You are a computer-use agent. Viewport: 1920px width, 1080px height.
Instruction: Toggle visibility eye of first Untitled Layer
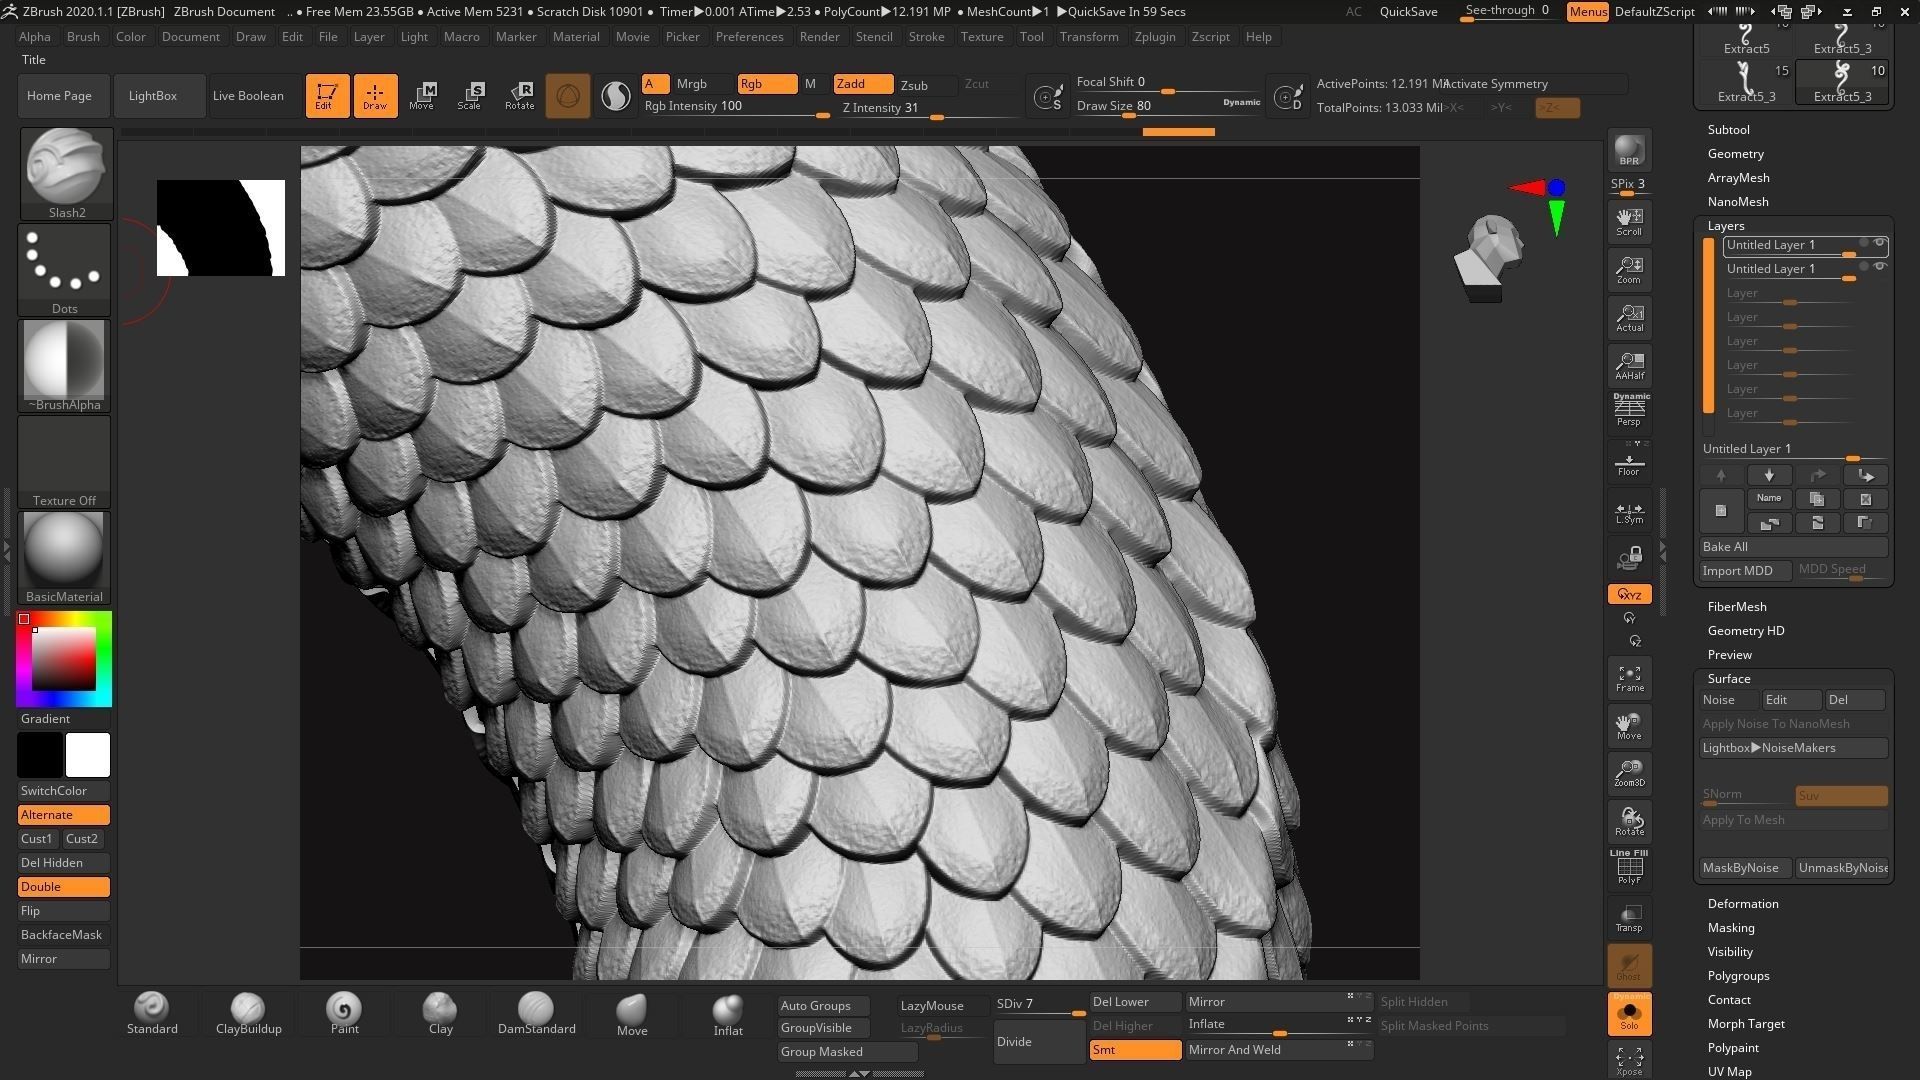coord(1880,243)
